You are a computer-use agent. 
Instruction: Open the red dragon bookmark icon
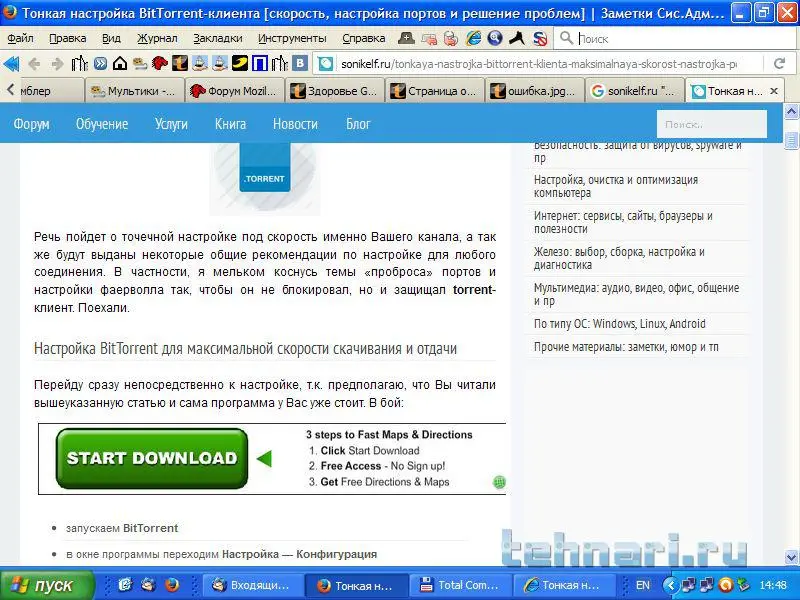click(160, 64)
